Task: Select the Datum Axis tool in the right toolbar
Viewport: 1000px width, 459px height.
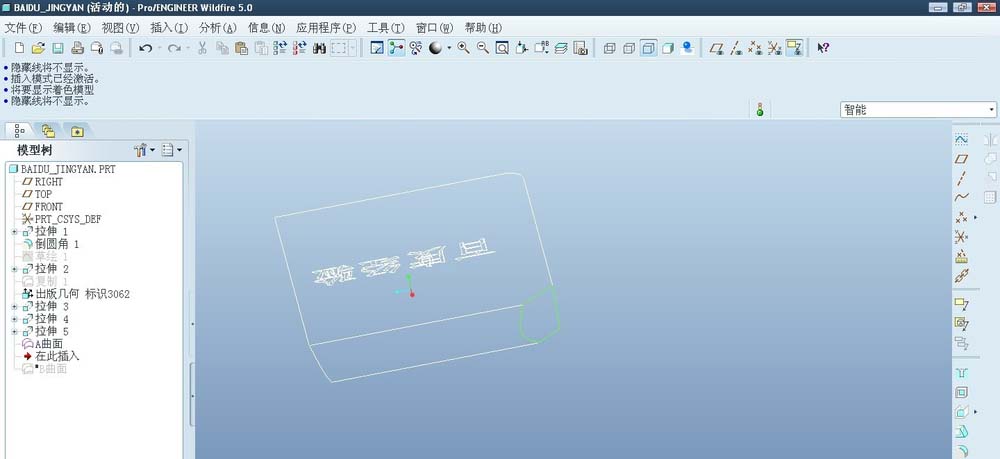Action: (x=961, y=178)
